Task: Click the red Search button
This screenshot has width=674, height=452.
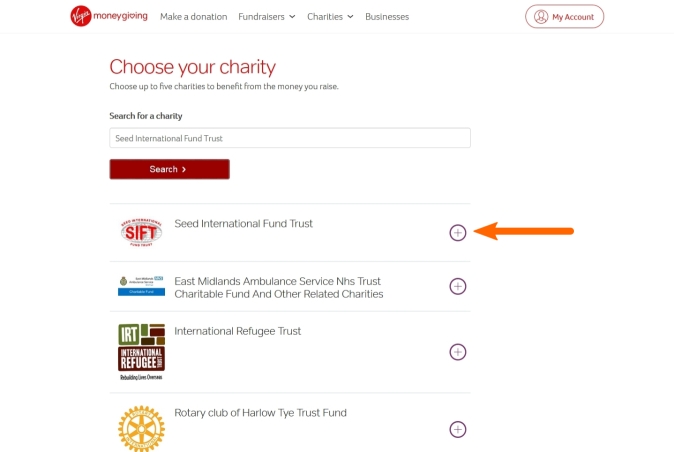Action: click(169, 169)
